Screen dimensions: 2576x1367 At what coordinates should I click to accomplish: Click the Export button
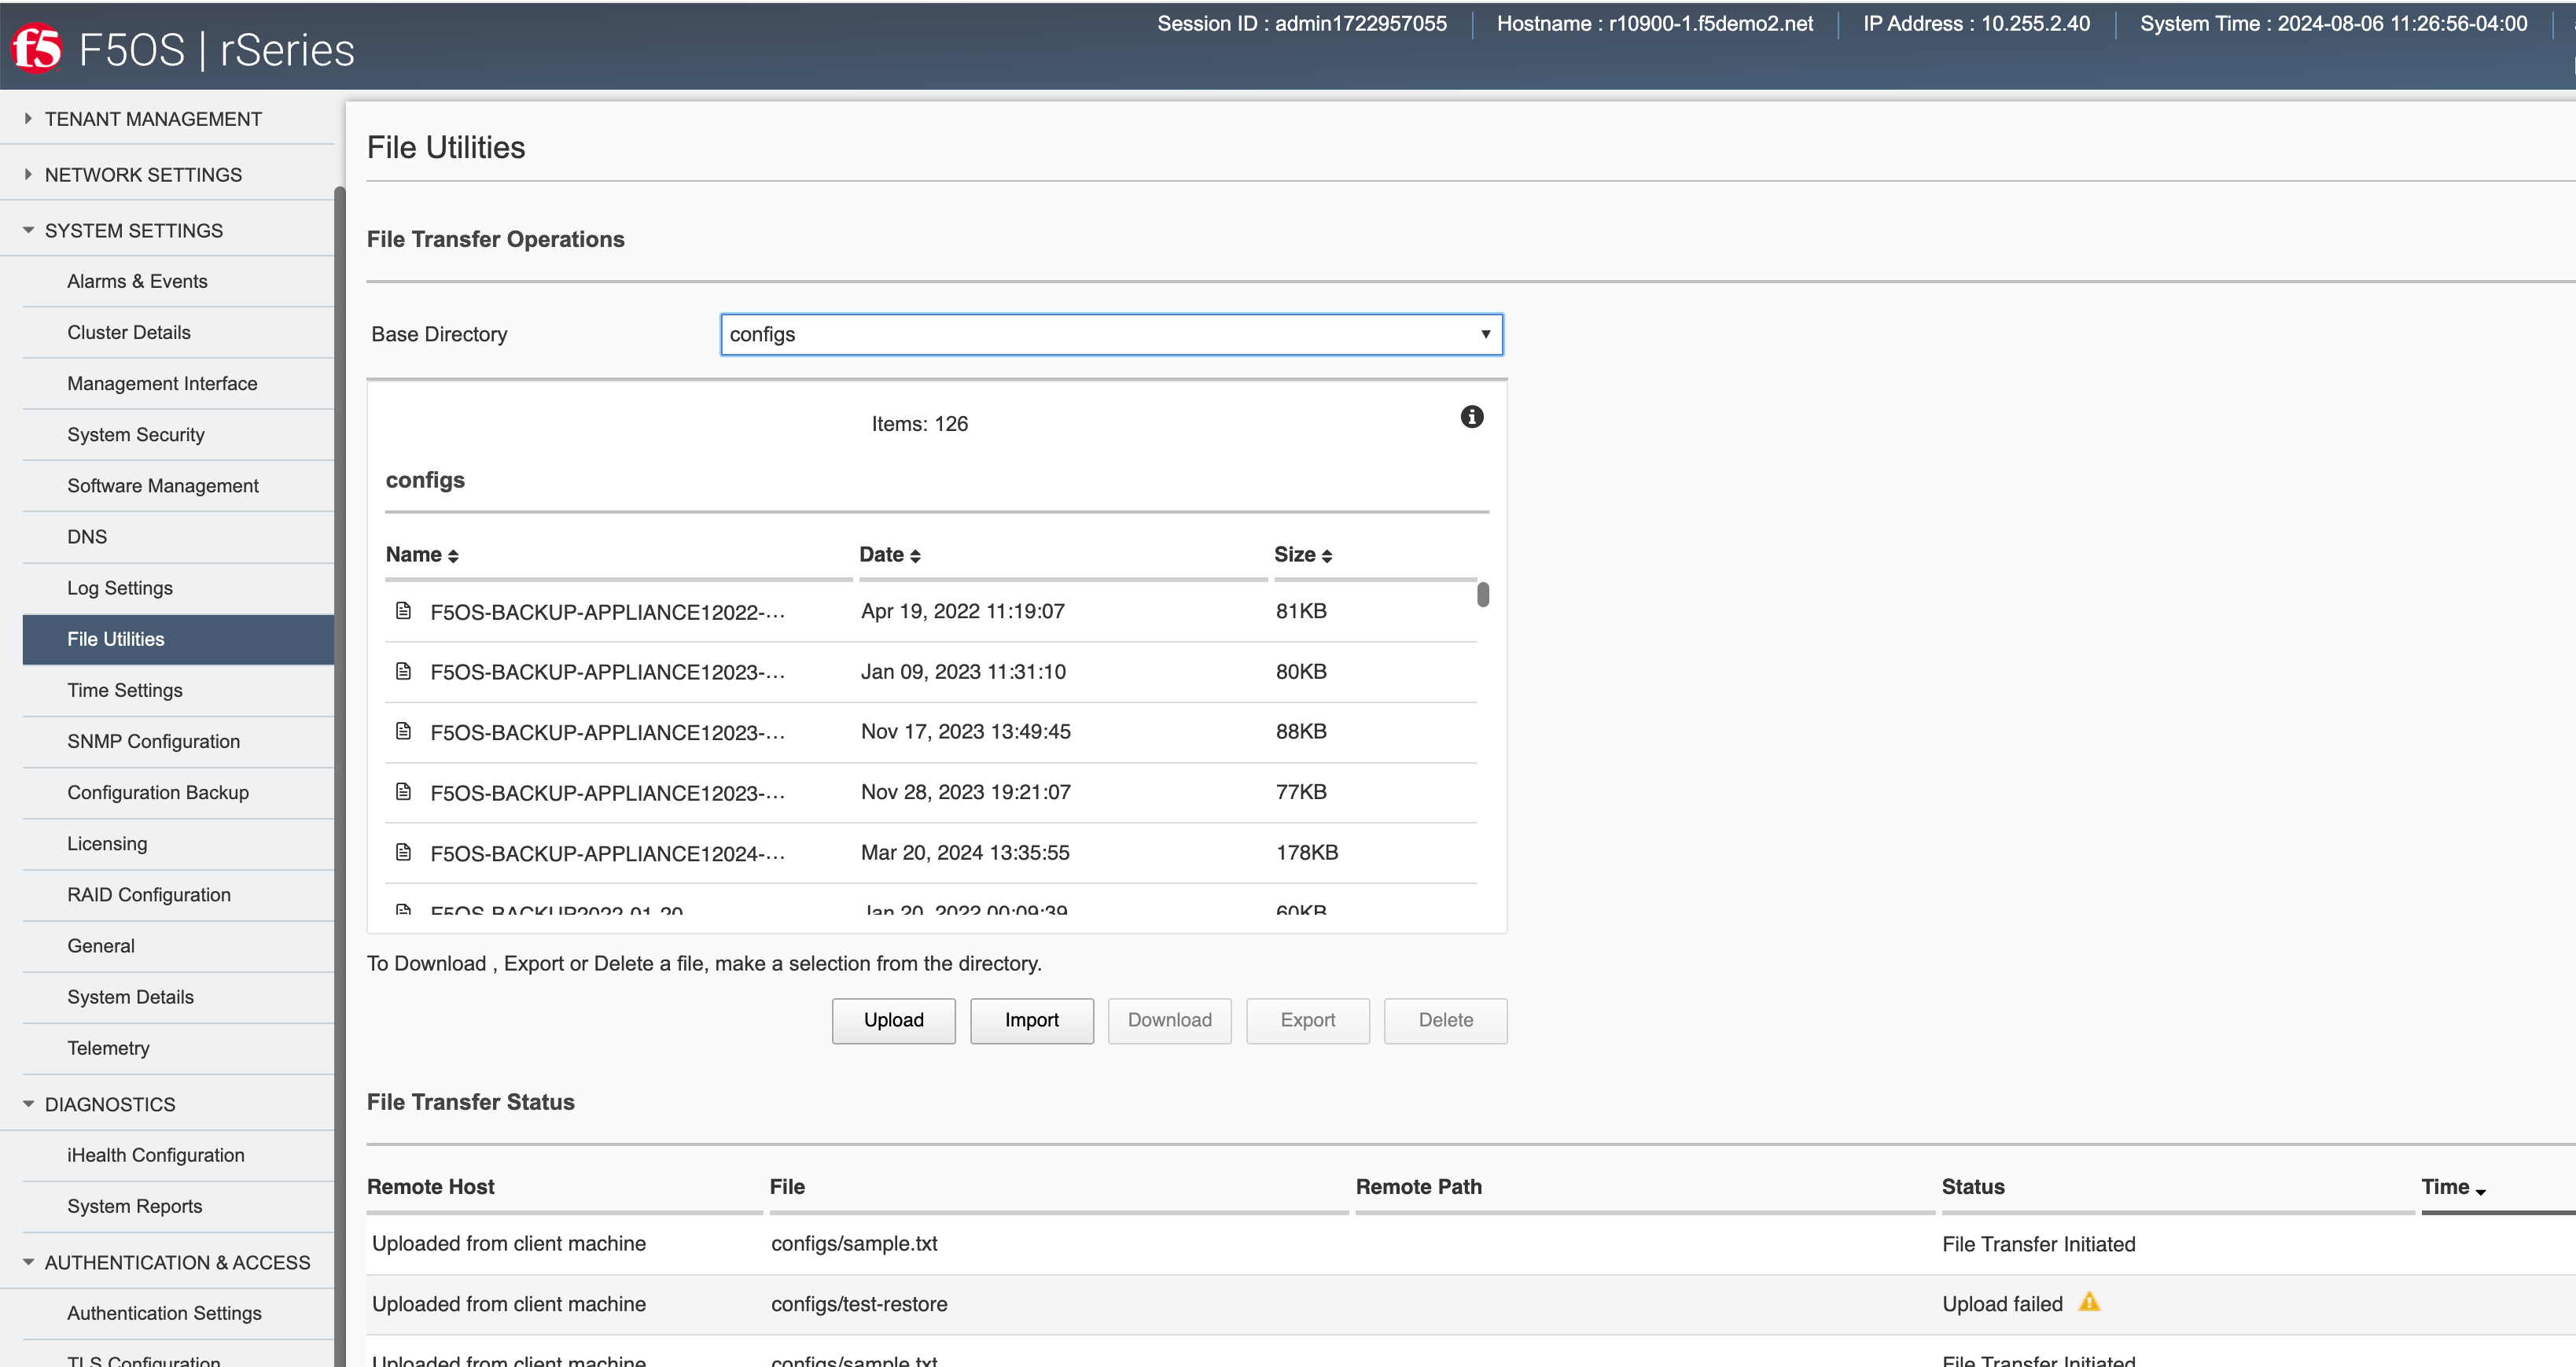click(x=1307, y=1020)
